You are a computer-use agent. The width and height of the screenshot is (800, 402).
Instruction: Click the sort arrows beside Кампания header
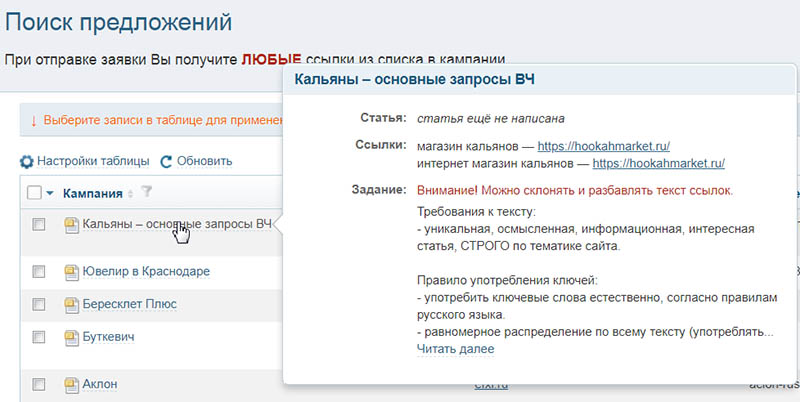(131, 193)
